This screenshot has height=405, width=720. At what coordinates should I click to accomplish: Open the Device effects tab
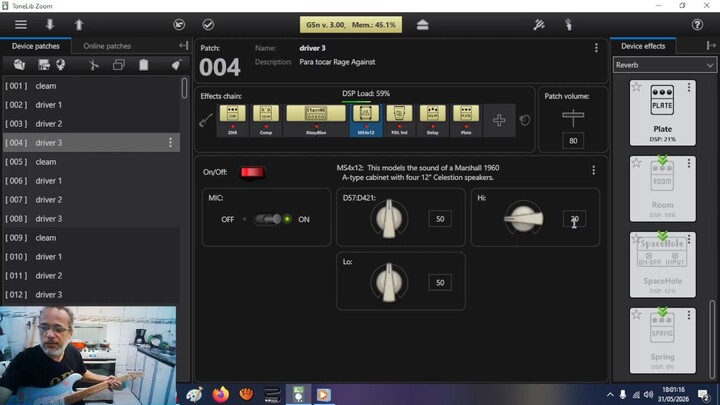pos(643,46)
